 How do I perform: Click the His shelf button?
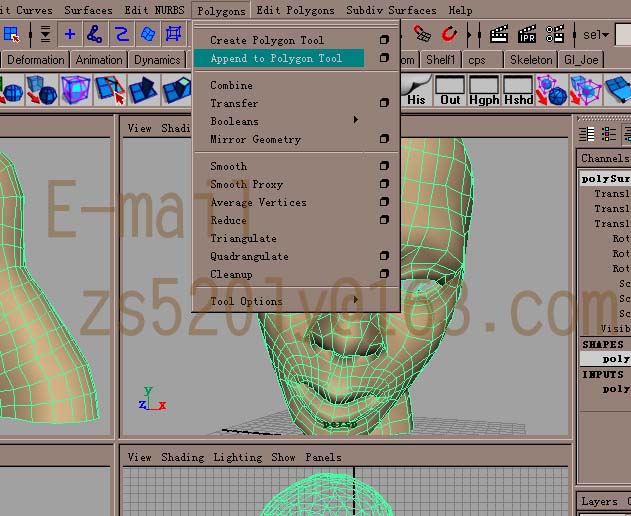(415, 91)
